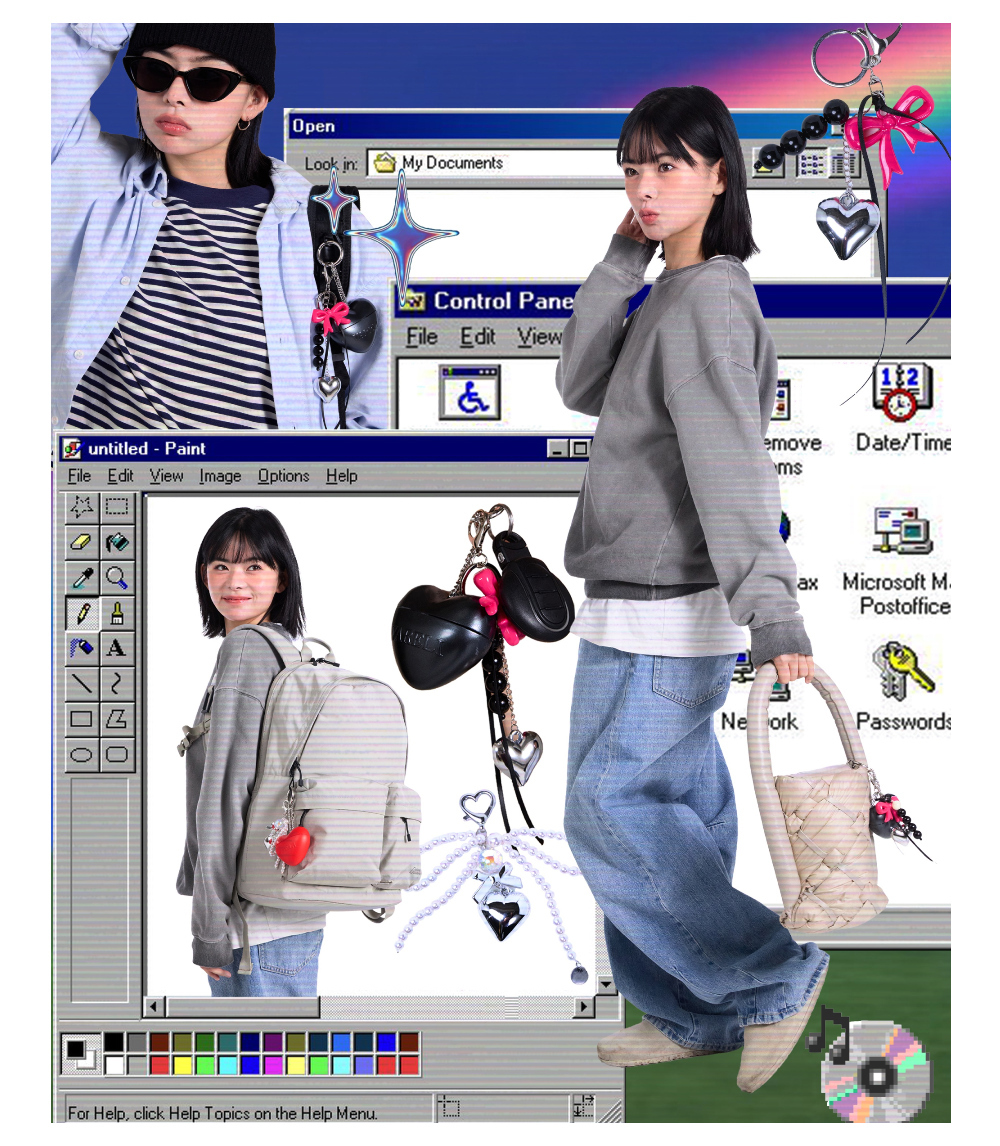
Task: Click the left arrow of Paint's horizontal scrollbar
Action: click(153, 1007)
